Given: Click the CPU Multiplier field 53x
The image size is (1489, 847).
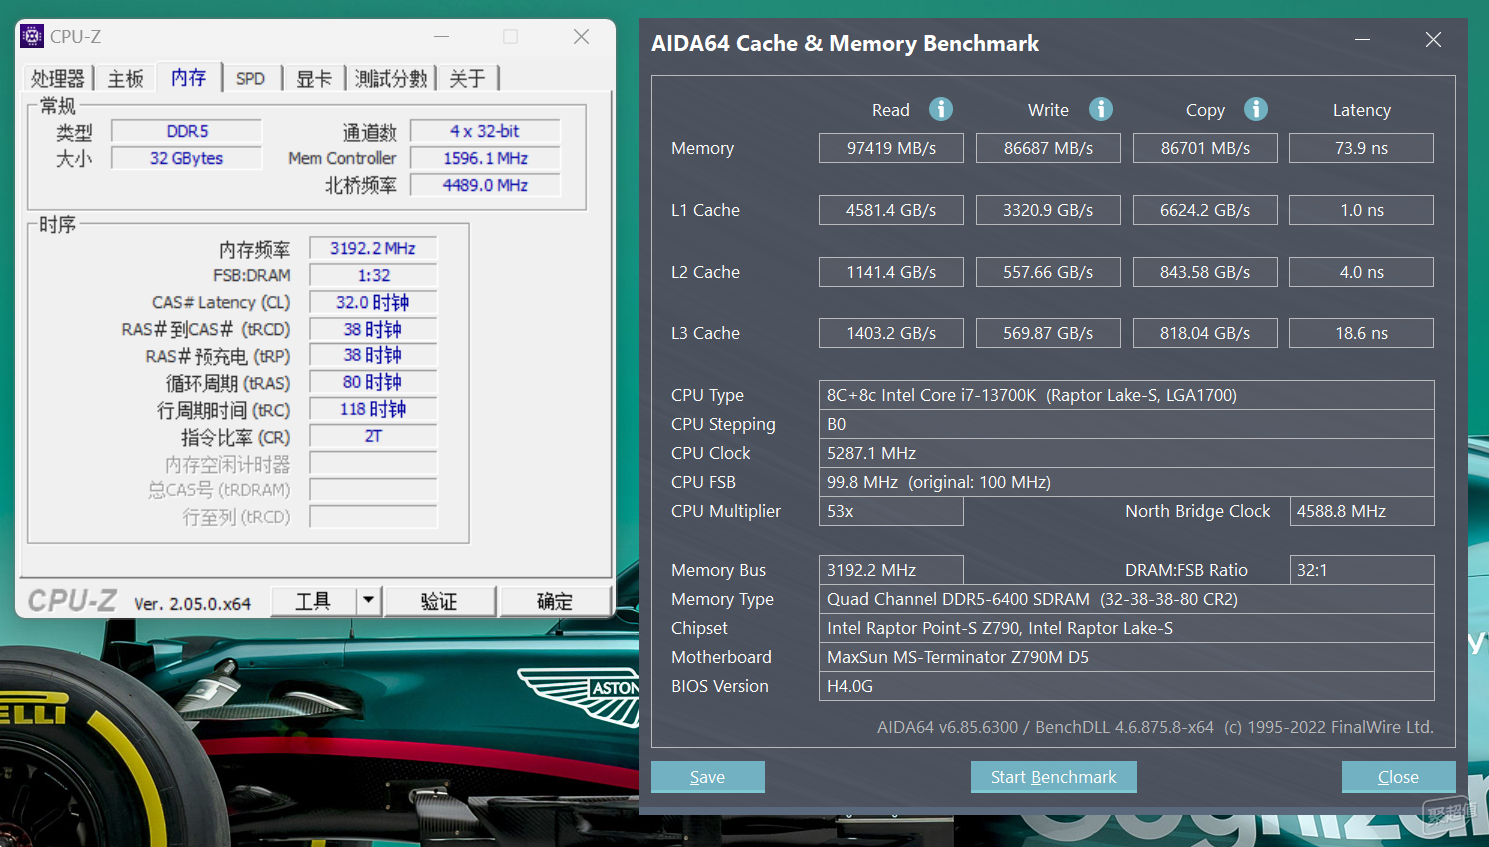Looking at the screenshot, I should [x=891, y=511].
